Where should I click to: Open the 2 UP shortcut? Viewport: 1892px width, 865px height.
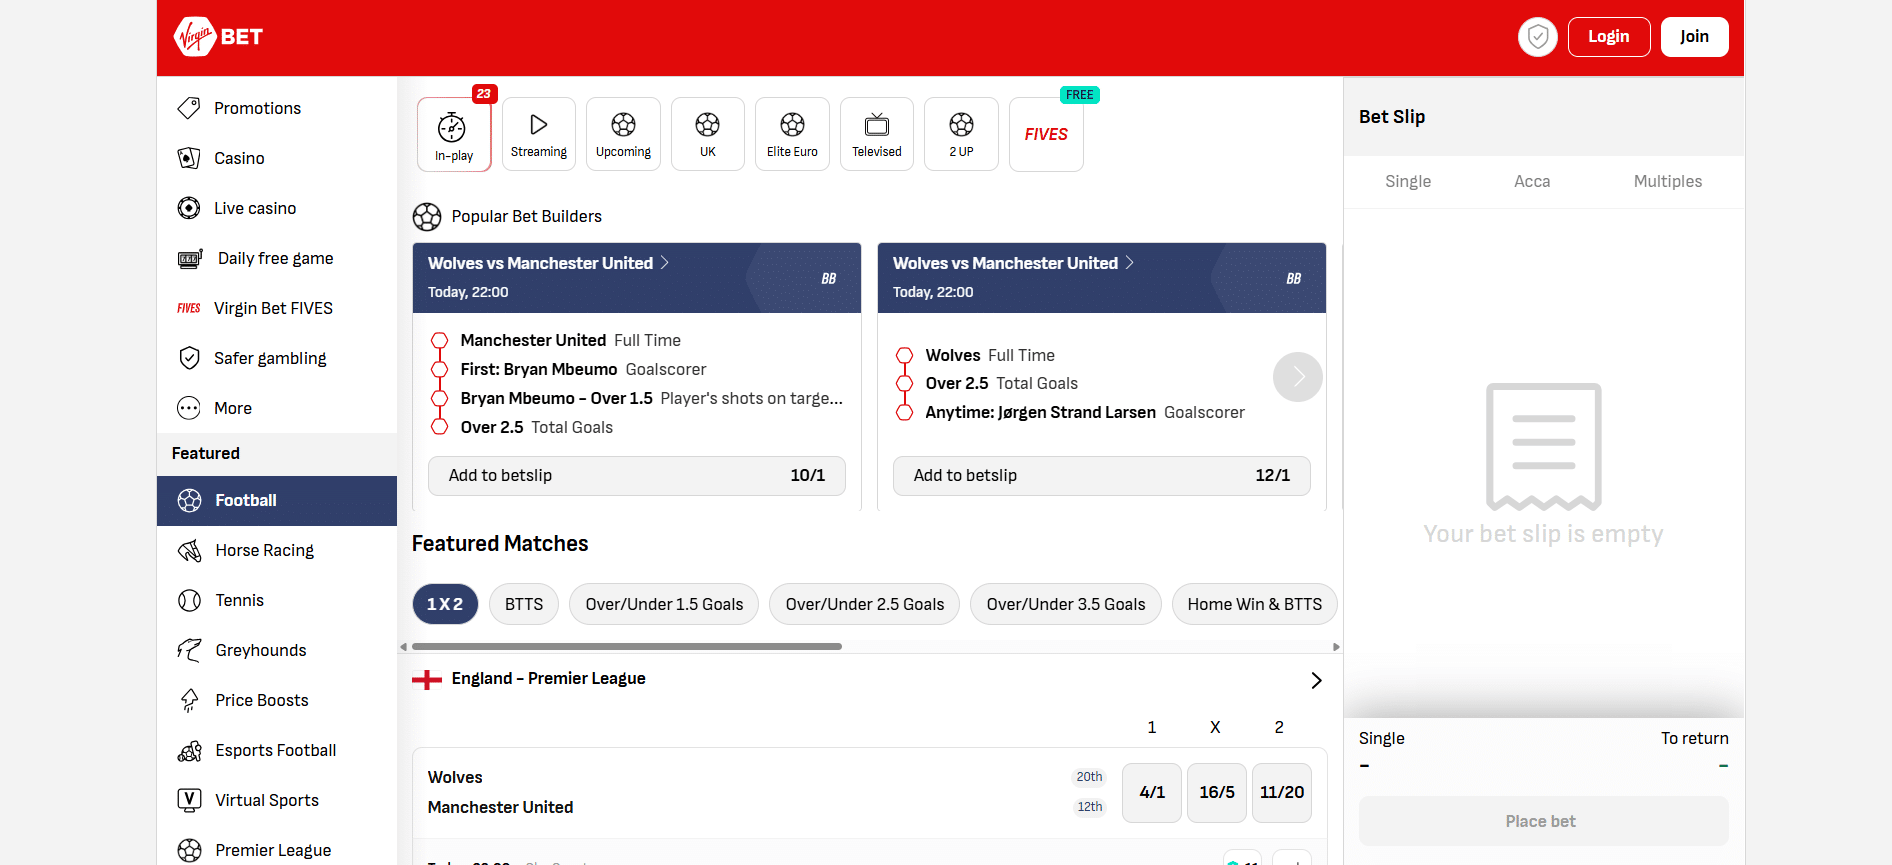click(961, 134)
